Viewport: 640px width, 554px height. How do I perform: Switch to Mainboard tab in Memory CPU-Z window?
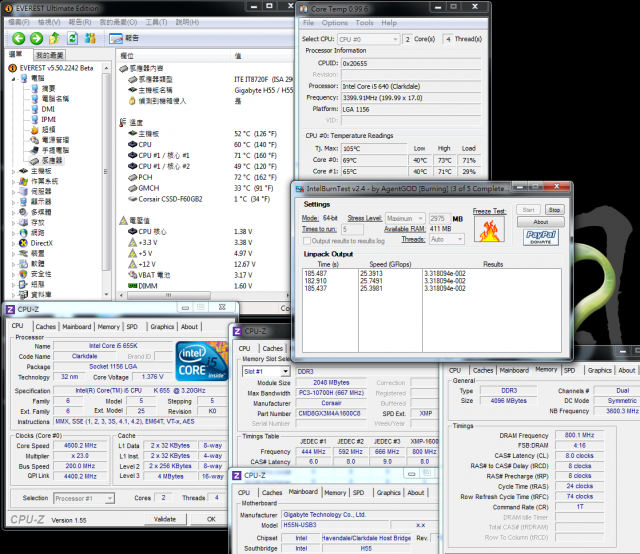click(x=514, y=370)
